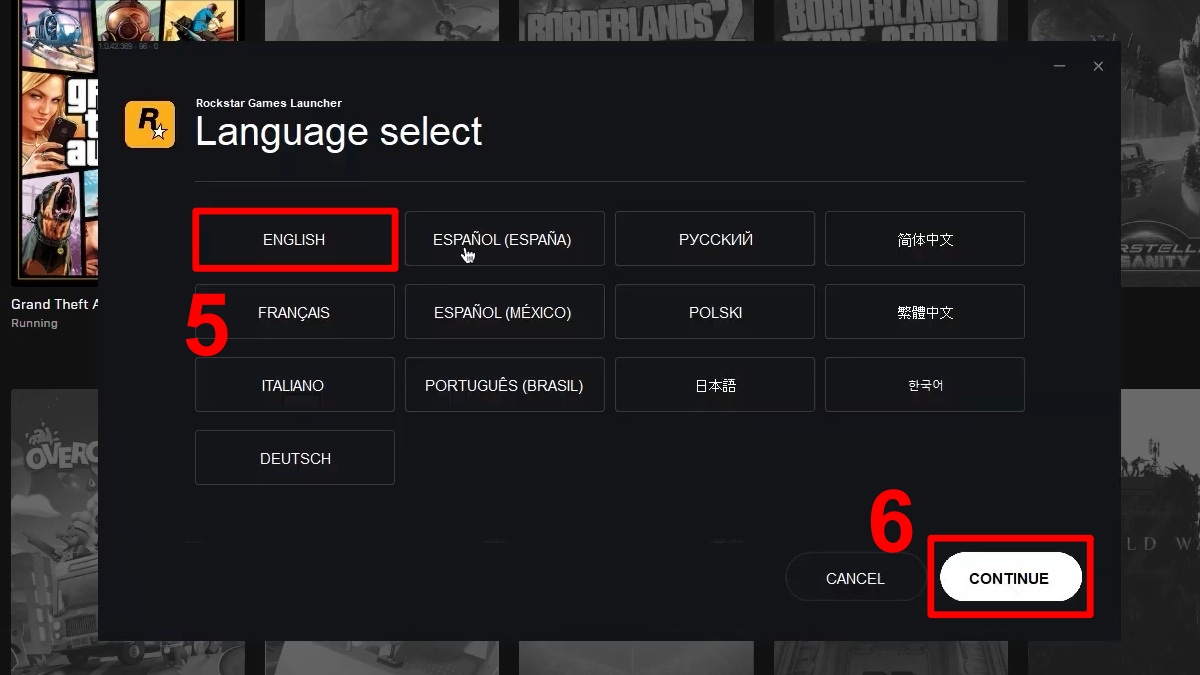Select Deutsch language option
The height and width of the screenshot is (675, 1200).
pos(294,458)
